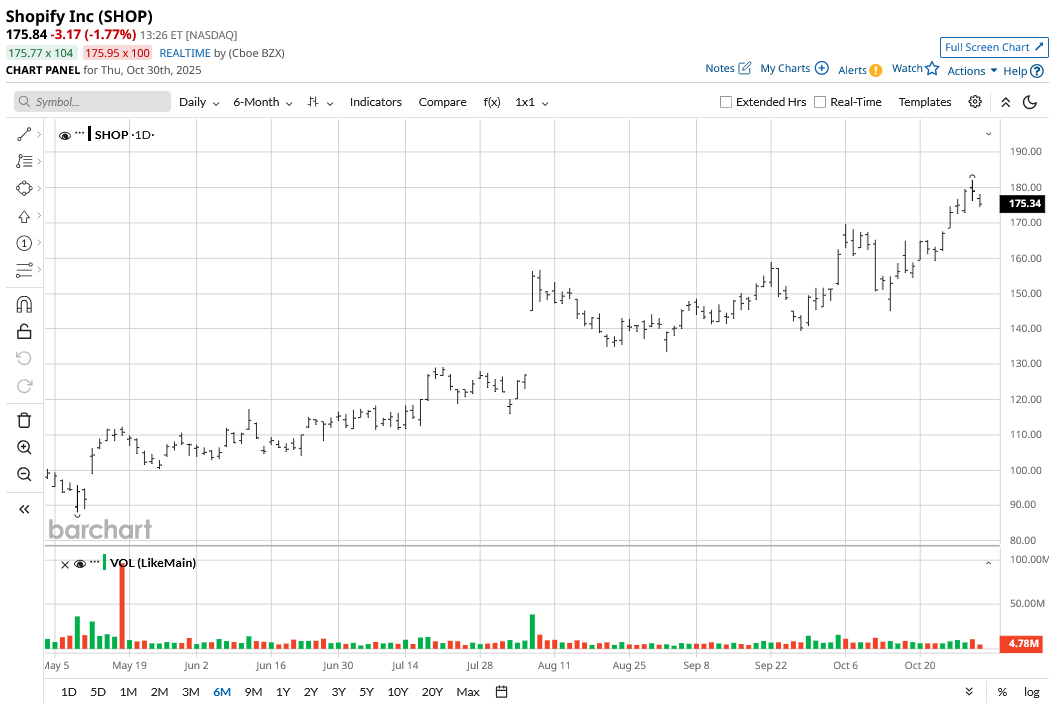Select the 3M time range
Screen dimensions: 1050x703
191,692
